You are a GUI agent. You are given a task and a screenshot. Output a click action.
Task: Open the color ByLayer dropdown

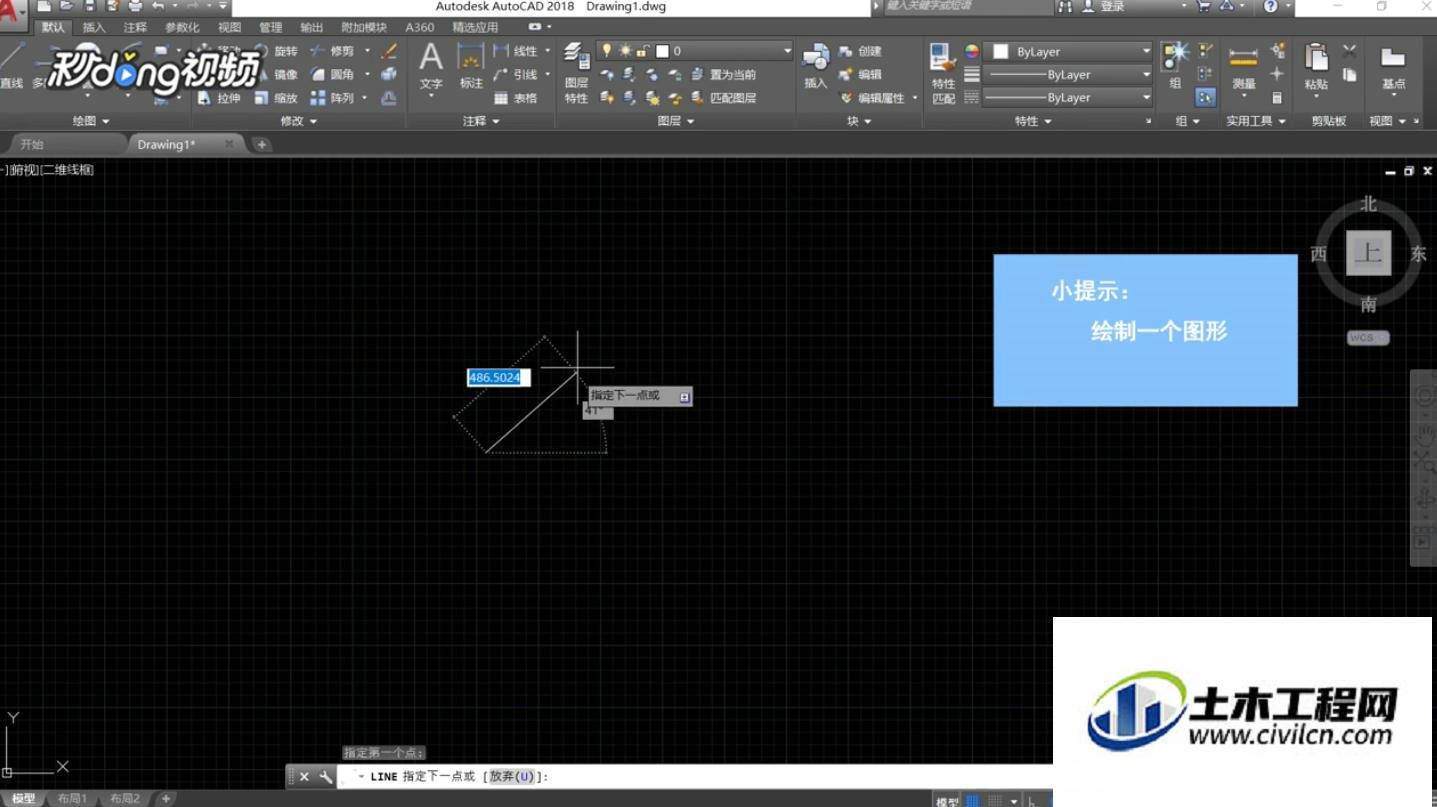(x=1069, y=51)
